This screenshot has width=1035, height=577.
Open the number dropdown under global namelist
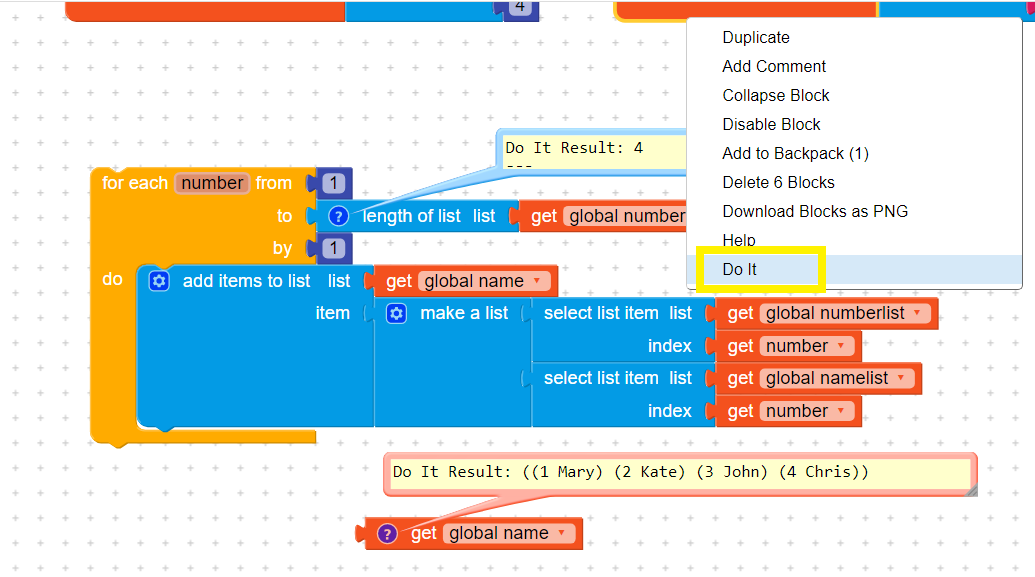coord(841,411)
